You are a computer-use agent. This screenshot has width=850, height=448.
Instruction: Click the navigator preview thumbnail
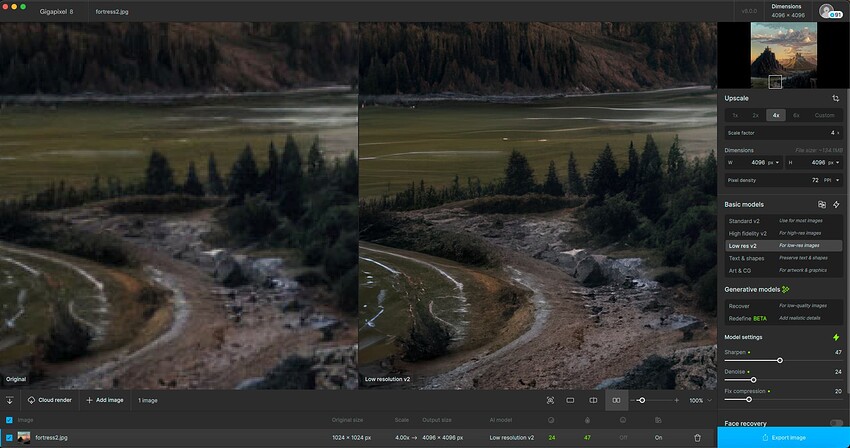(783, 55)
